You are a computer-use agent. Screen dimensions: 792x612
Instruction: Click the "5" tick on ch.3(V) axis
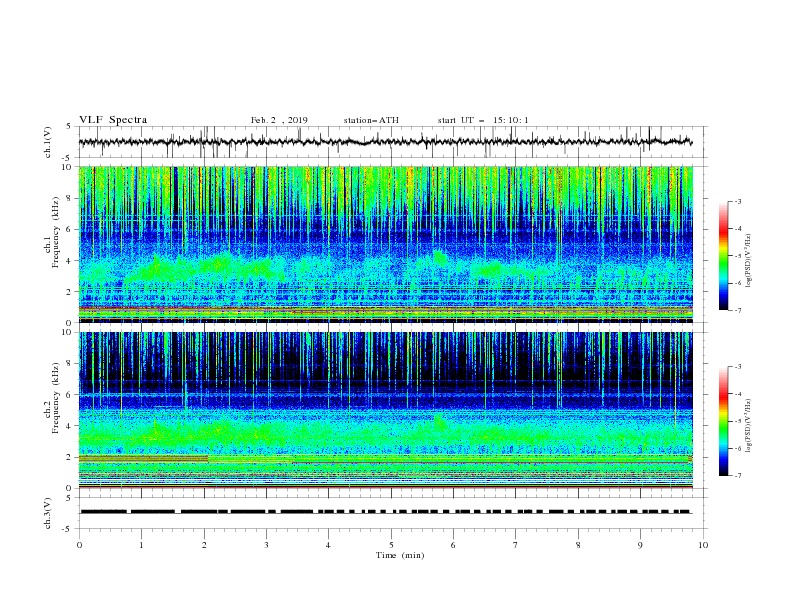[69, 497]
